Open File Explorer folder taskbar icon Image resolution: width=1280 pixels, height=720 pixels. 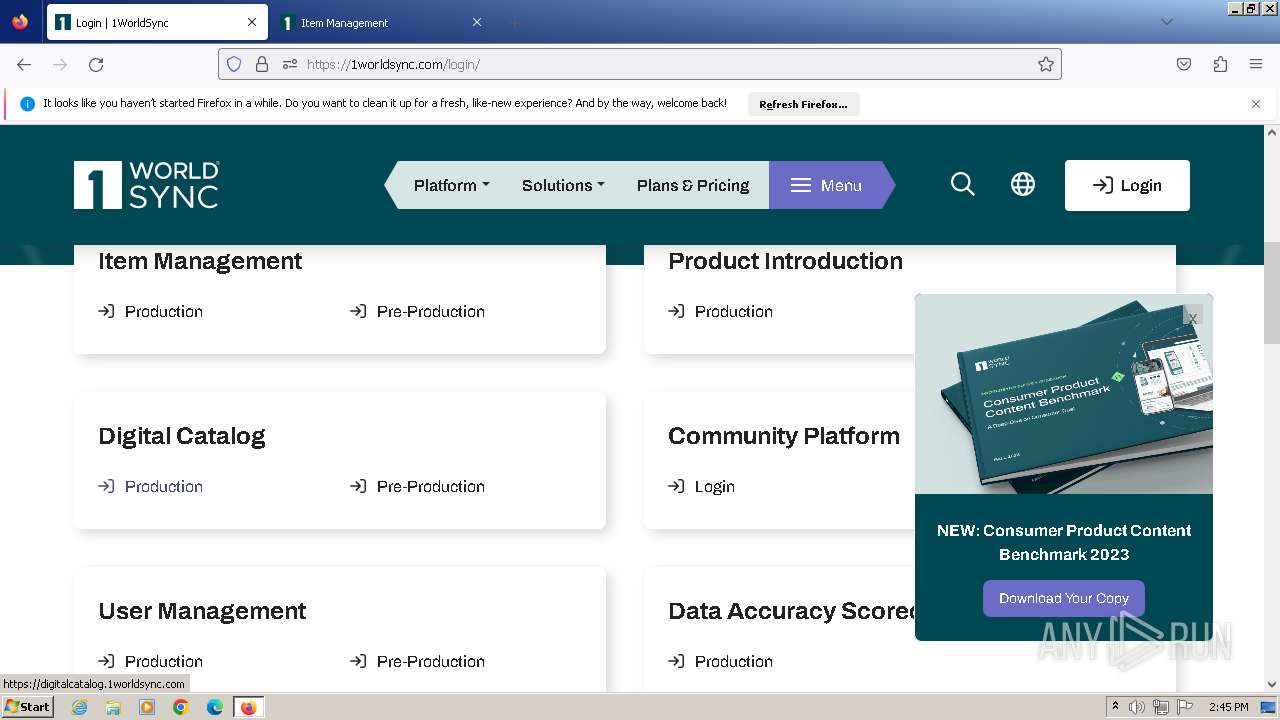tap(113, 707)
